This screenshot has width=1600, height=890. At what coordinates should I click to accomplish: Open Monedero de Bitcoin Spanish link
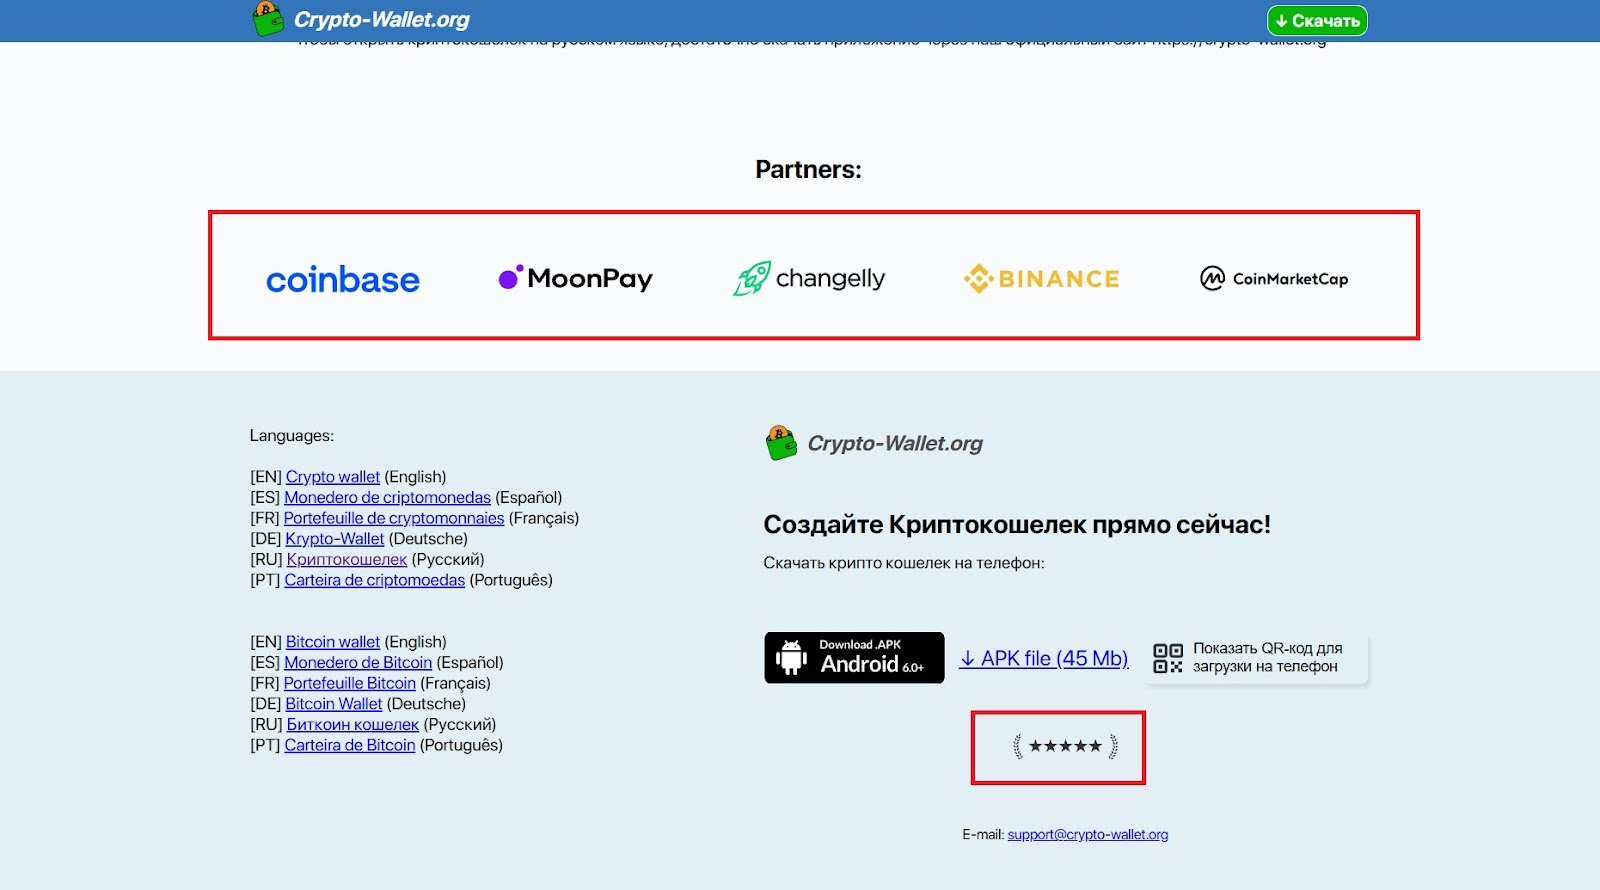tap(358, 662)
